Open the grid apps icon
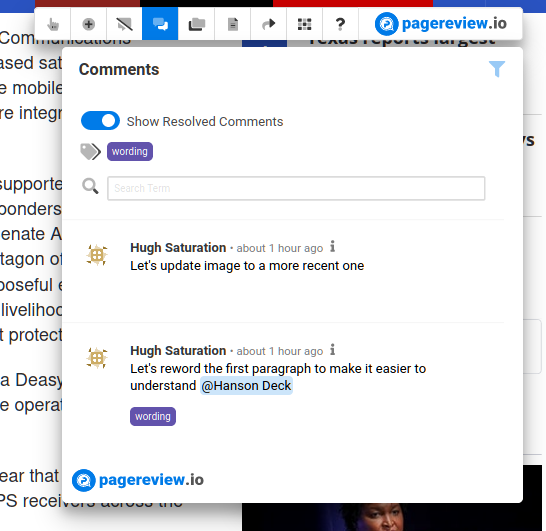Image resolution: width=546 pixels, height=531 pixels. click(x=304, y=24)
